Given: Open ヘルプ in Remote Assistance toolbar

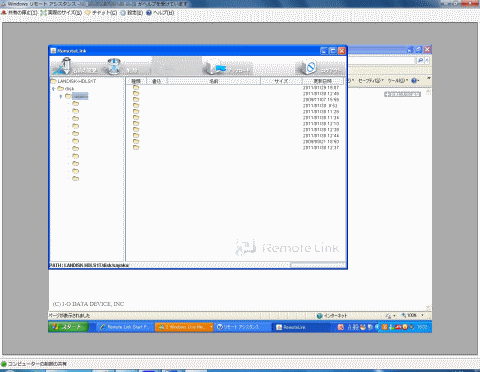Looking at the screenshot, I should click(x=163, y=13).
